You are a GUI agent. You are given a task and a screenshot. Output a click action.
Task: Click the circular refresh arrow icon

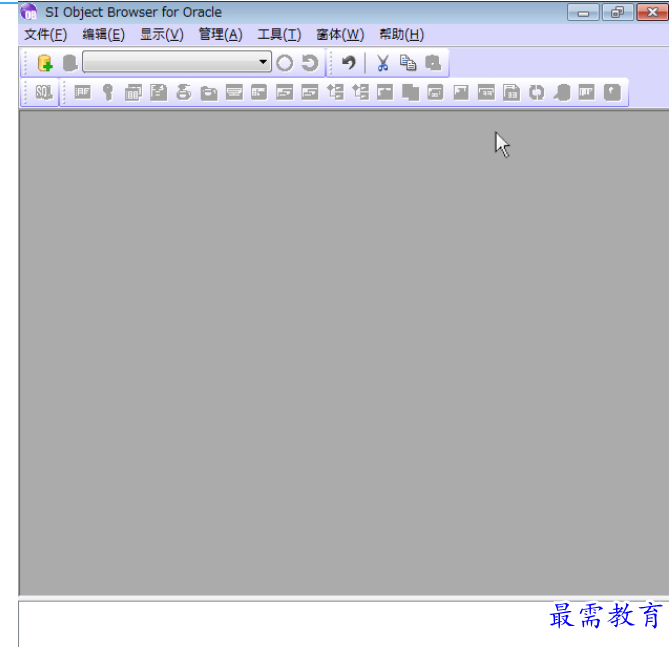(310, 63)
